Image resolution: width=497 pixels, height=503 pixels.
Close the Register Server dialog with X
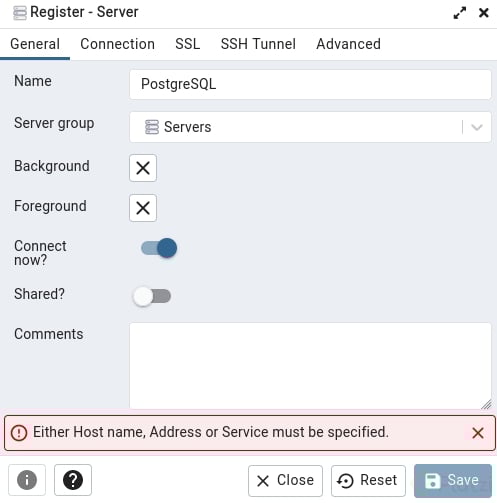[x=484, y=13]
